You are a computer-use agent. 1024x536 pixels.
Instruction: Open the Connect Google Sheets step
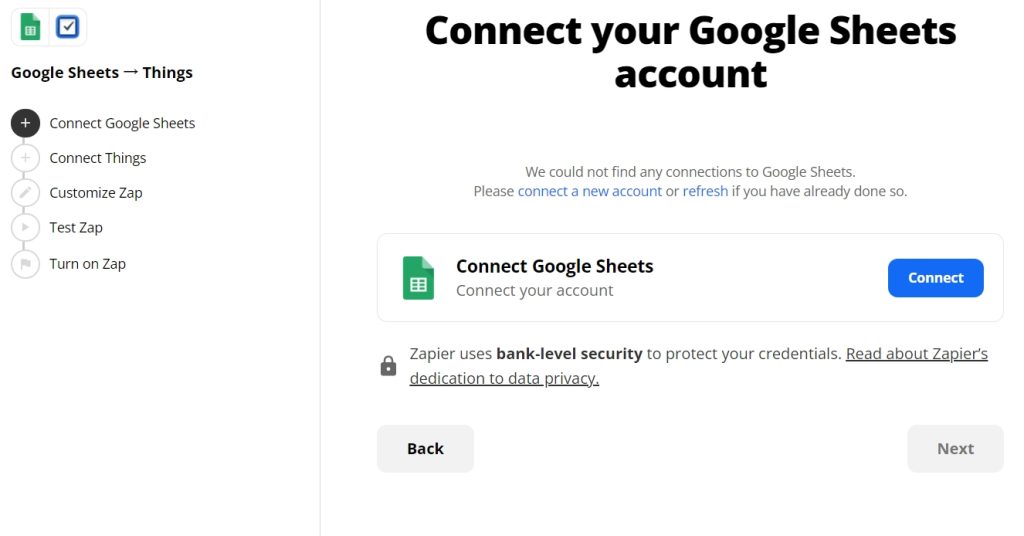[x=122, y=123]
